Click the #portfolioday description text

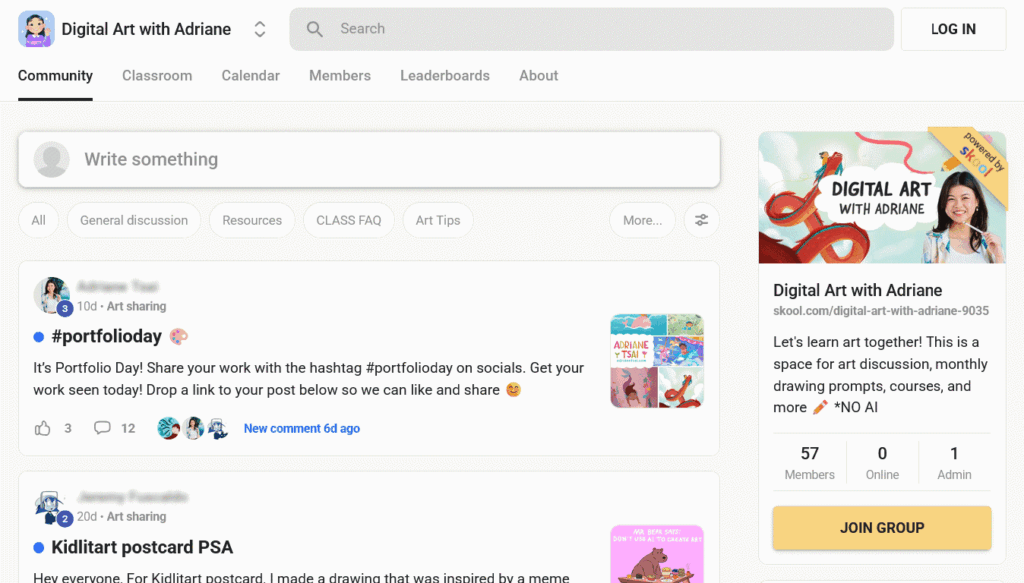309,379
